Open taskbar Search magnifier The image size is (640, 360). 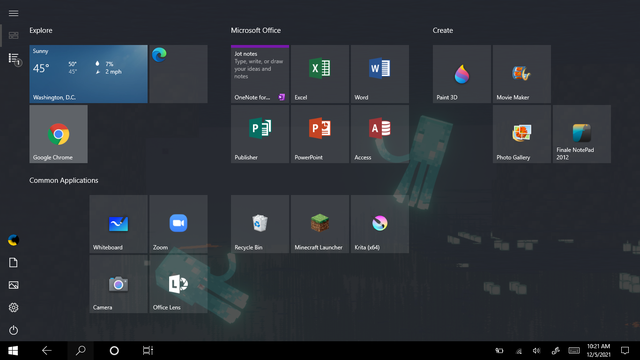pyautogui.click(x=80, y=351)
